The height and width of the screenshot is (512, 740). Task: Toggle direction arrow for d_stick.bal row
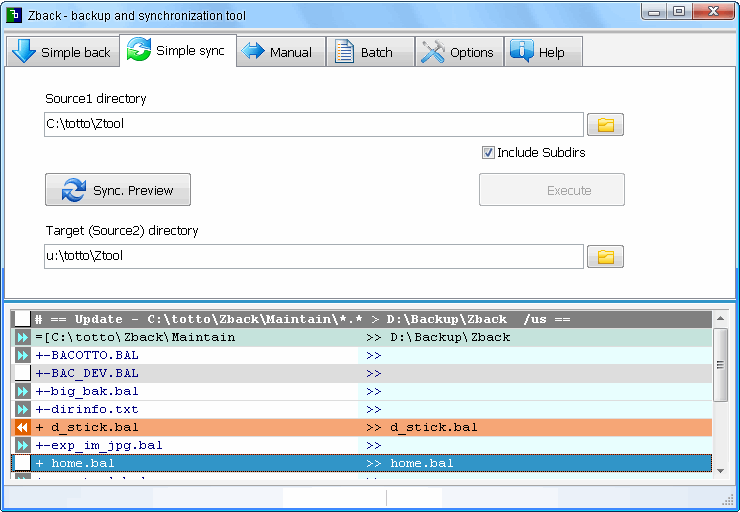click(22, 427)
